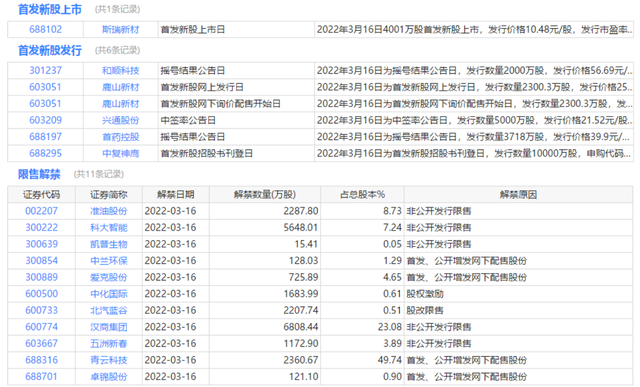Open 斯瑞新材 stock name link
The image size is (640, 387).
click(x=120, y=29)
